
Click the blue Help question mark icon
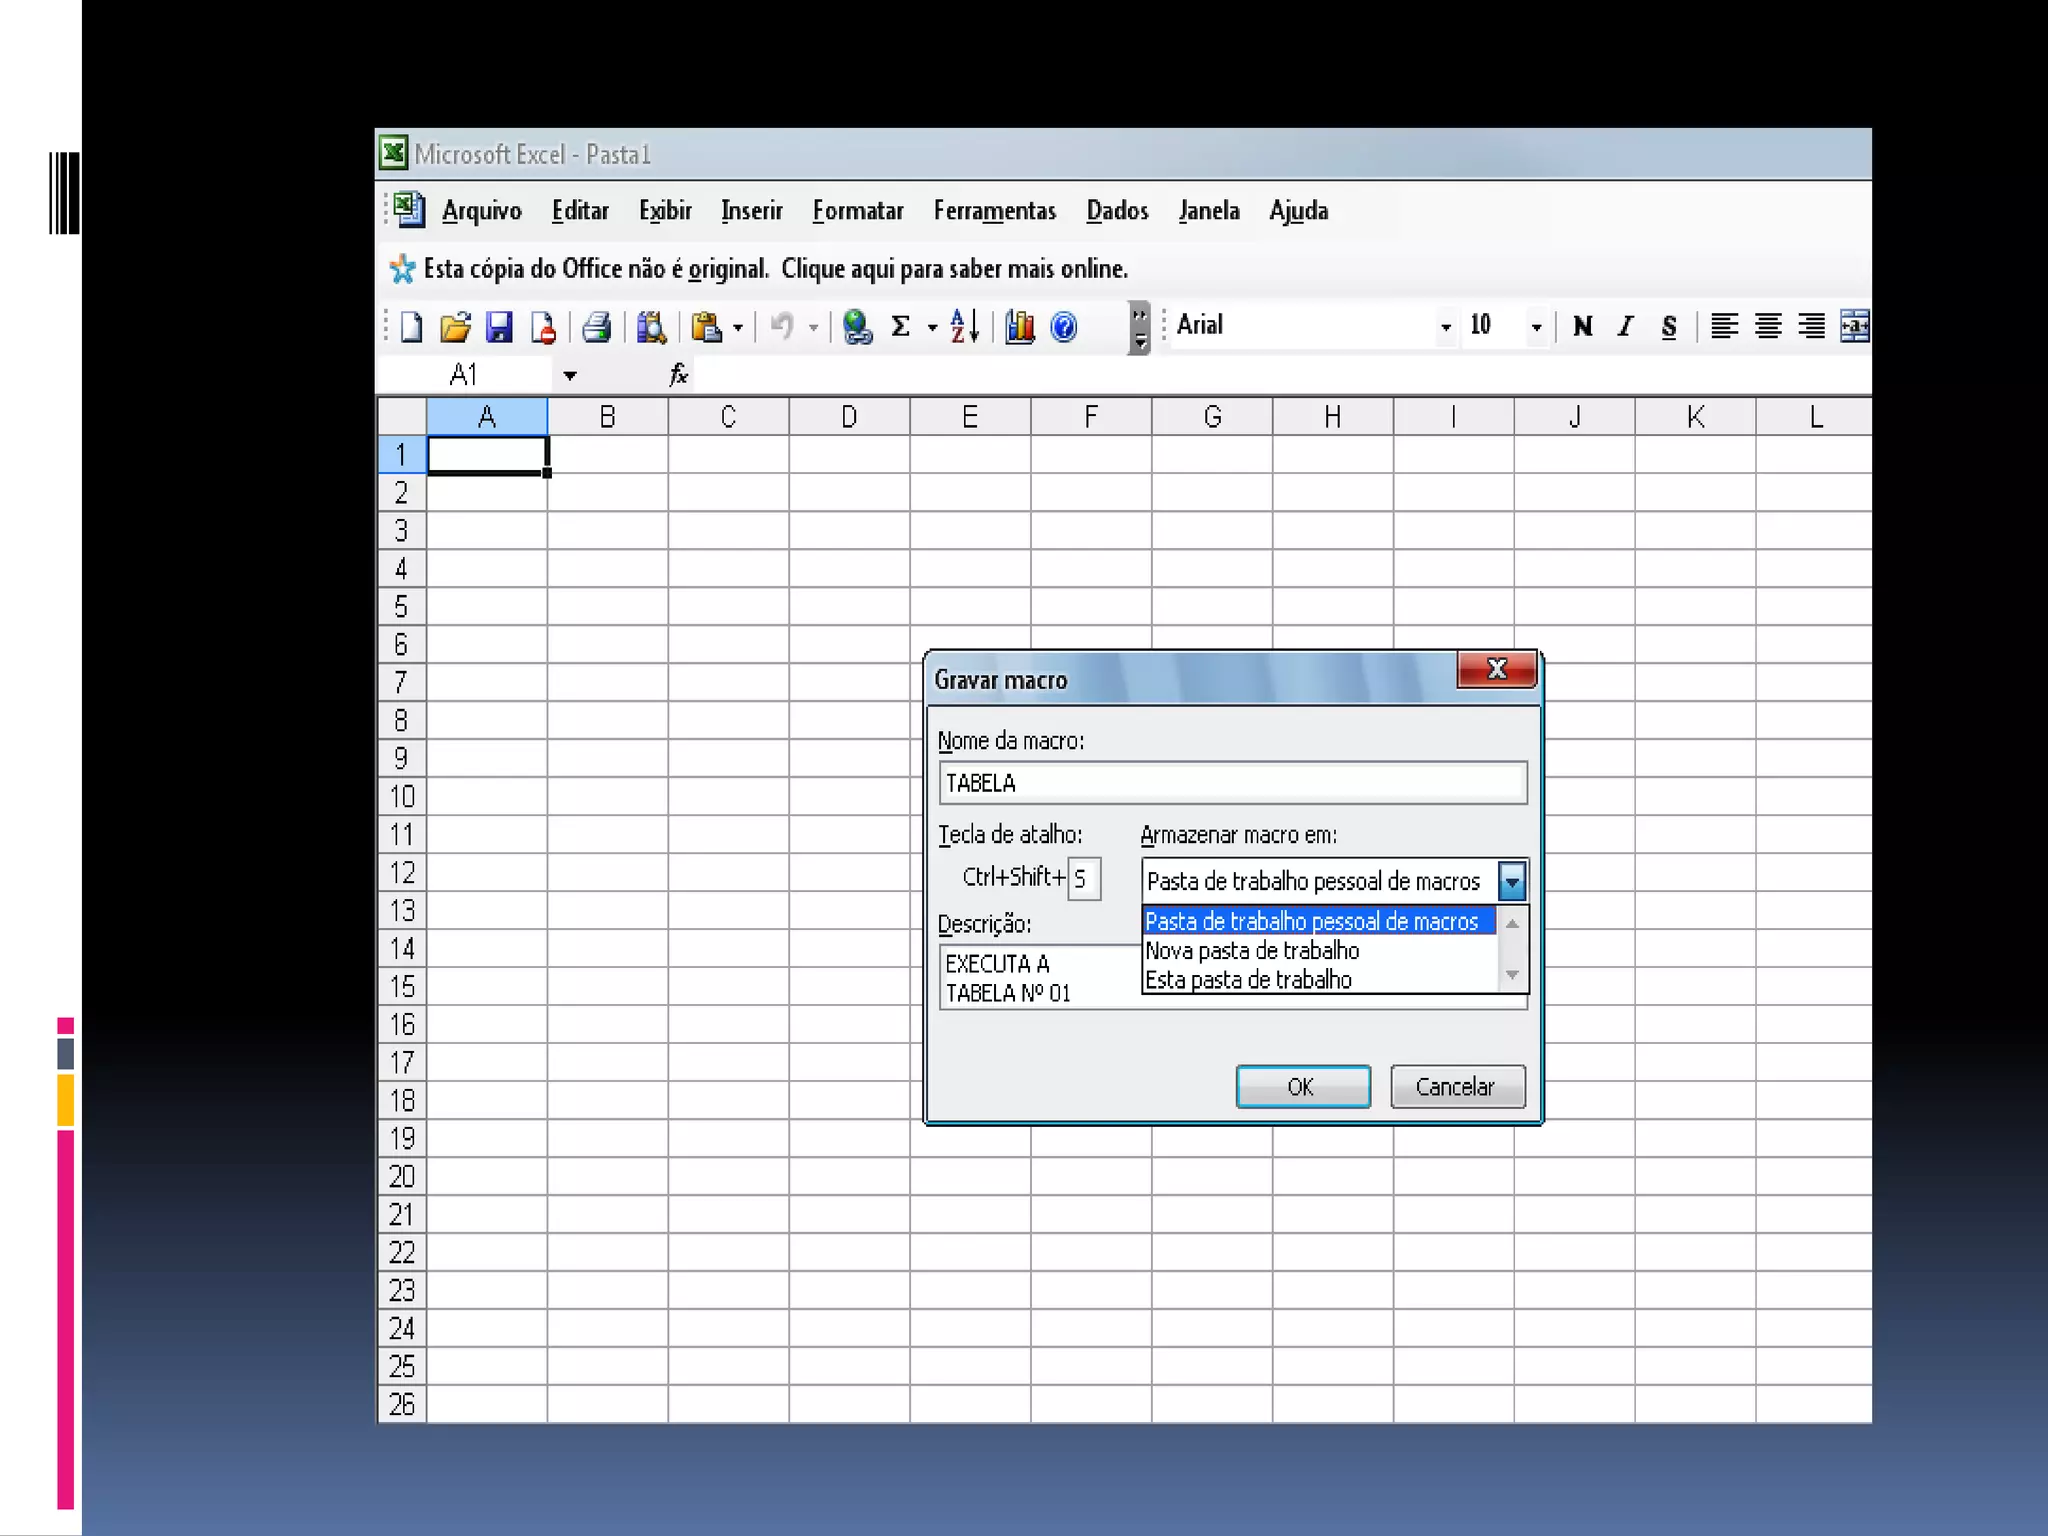click(x=1064, y=327)
